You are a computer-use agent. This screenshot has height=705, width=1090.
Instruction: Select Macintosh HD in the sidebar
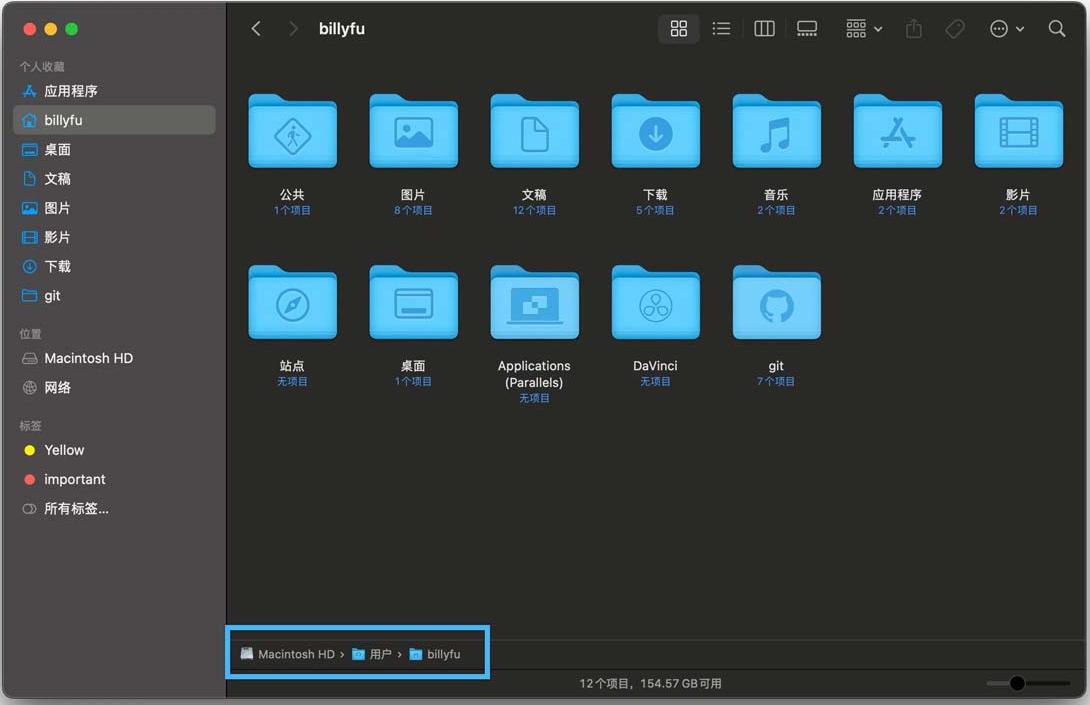click(x=88, y=358)
